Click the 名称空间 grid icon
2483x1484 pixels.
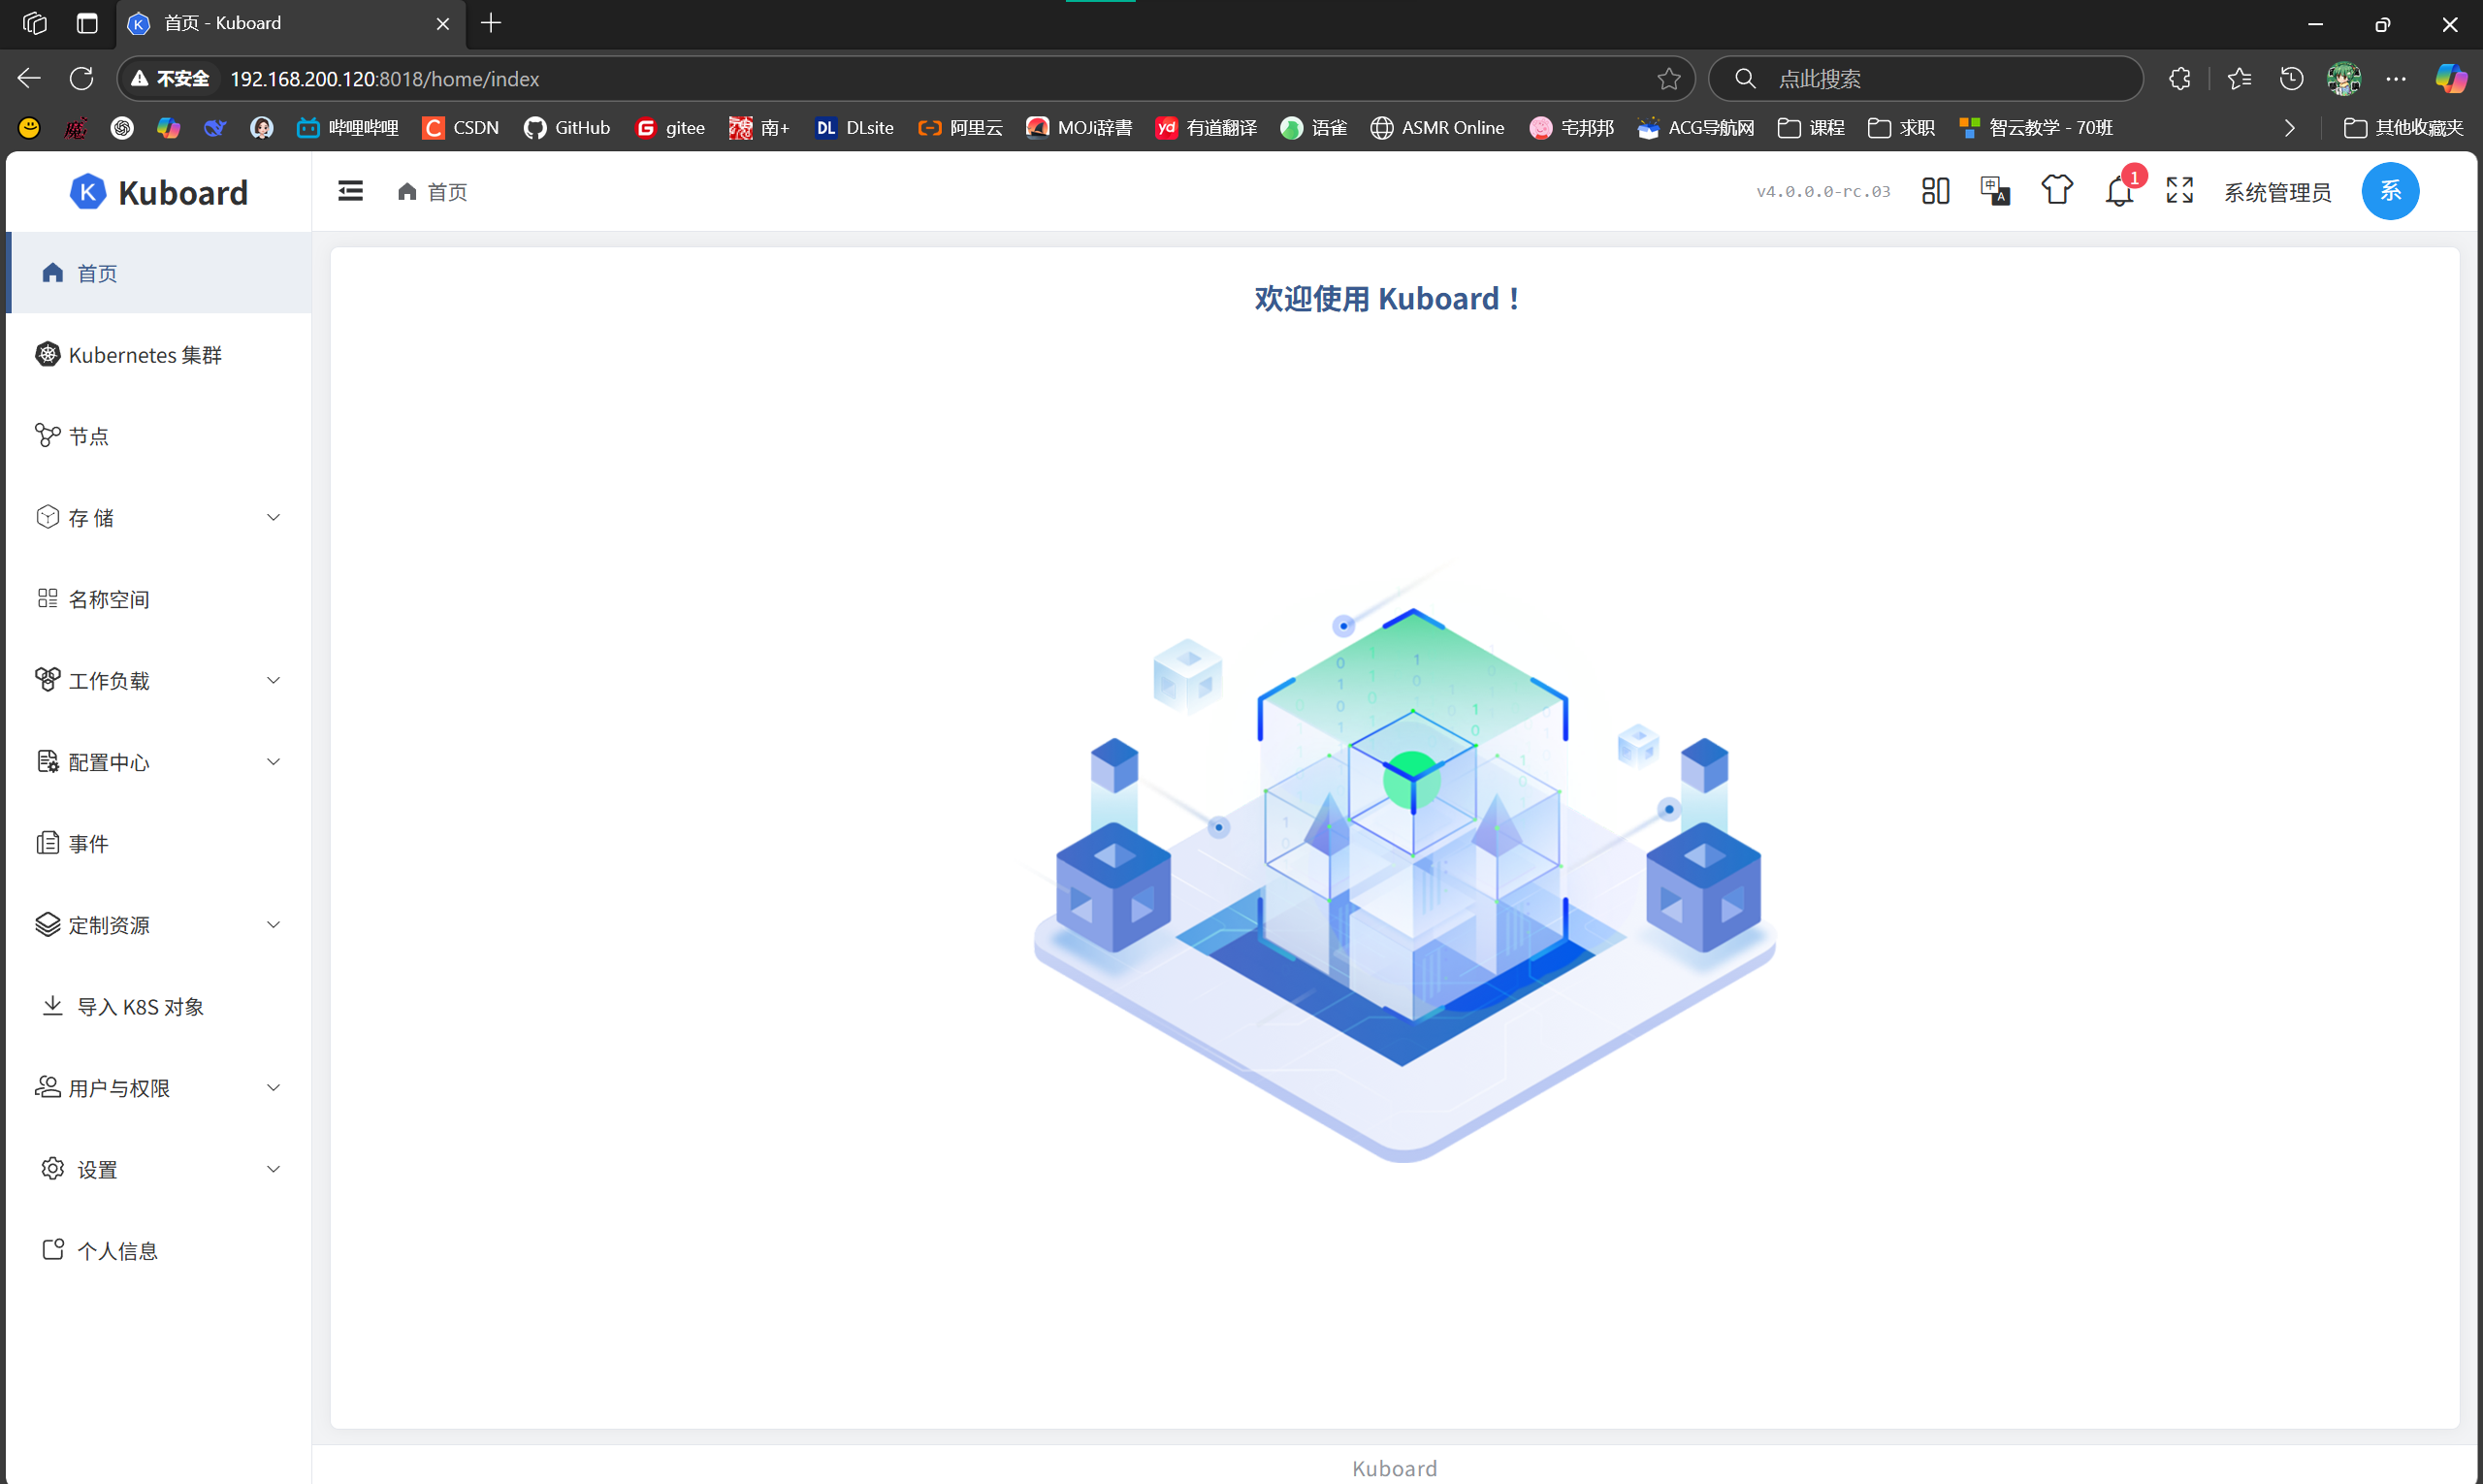(47, 598)
